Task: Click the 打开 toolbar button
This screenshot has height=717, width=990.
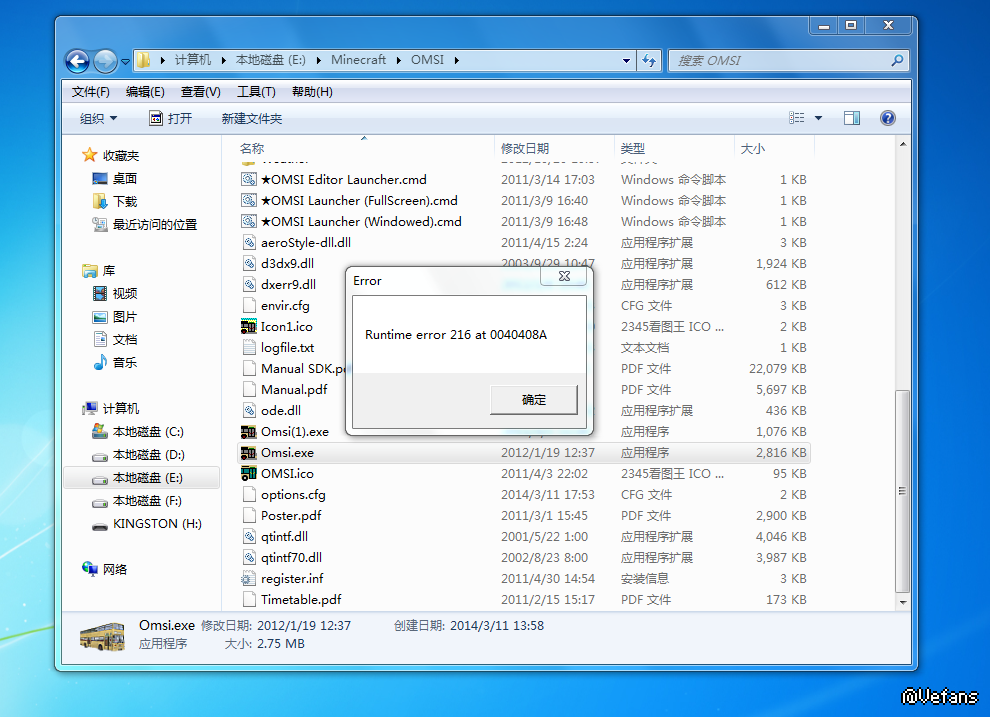Action: pos(170,118)
